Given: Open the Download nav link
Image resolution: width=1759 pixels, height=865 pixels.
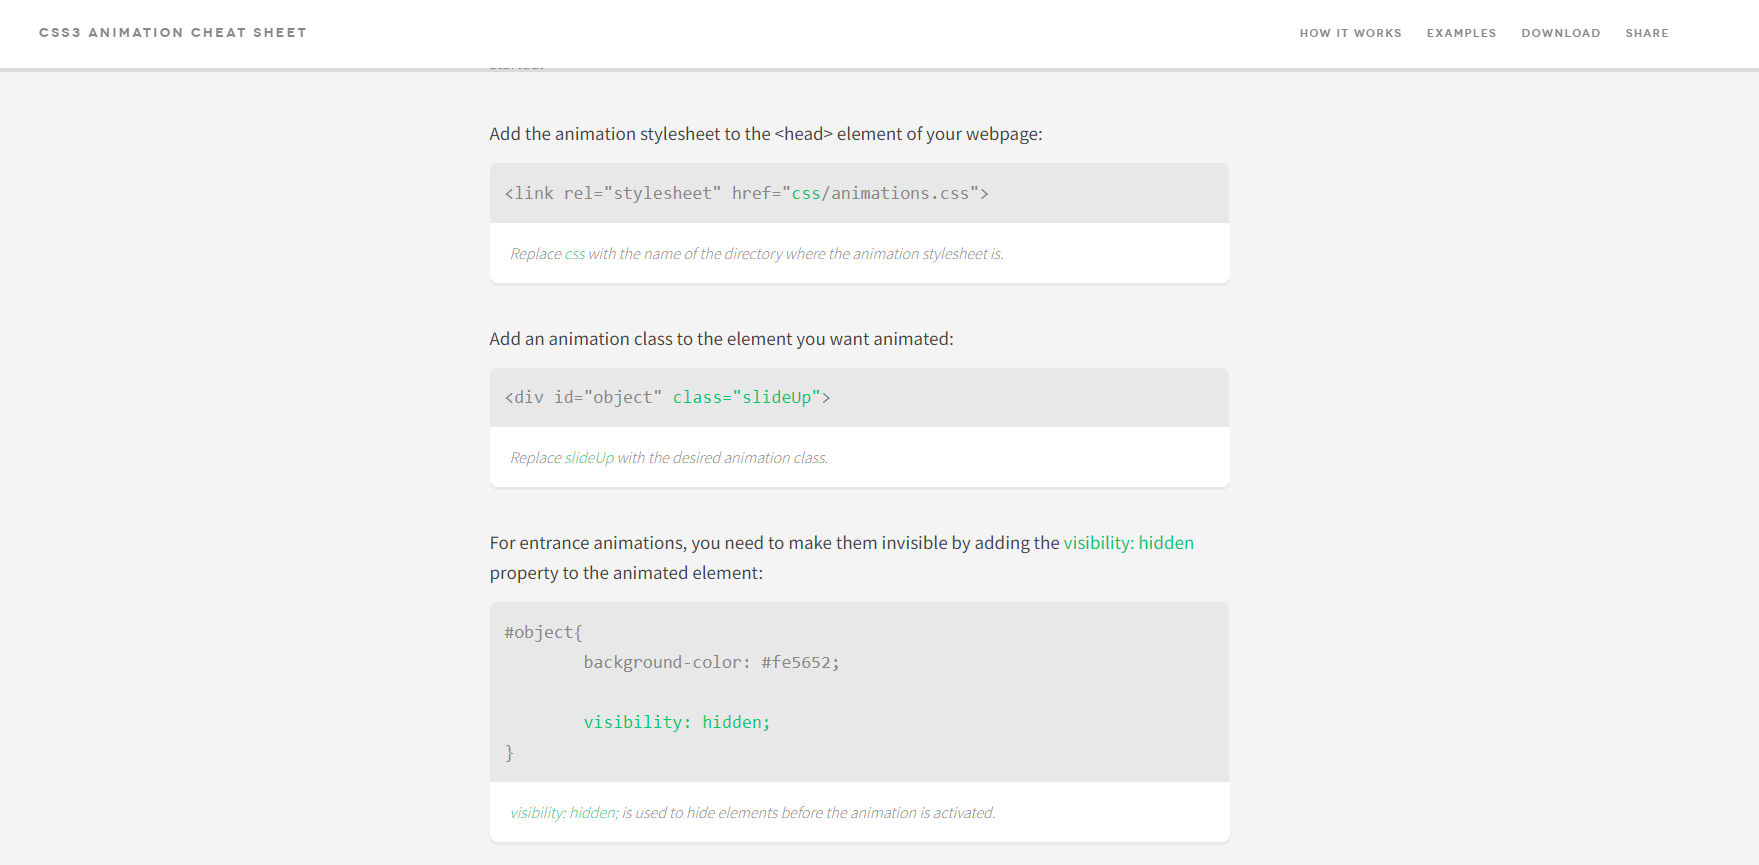Looking at the screenshot, I should tap(1560, 33).
